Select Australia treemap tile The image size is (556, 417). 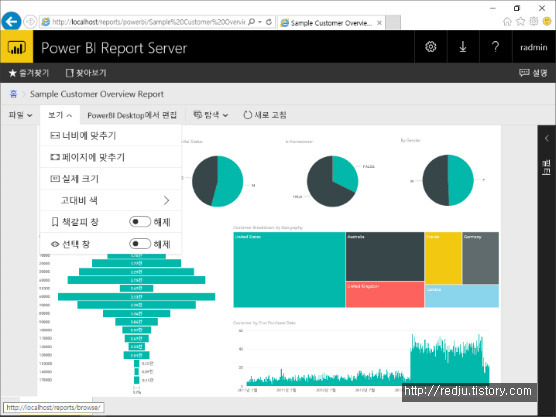coord(385,256)
